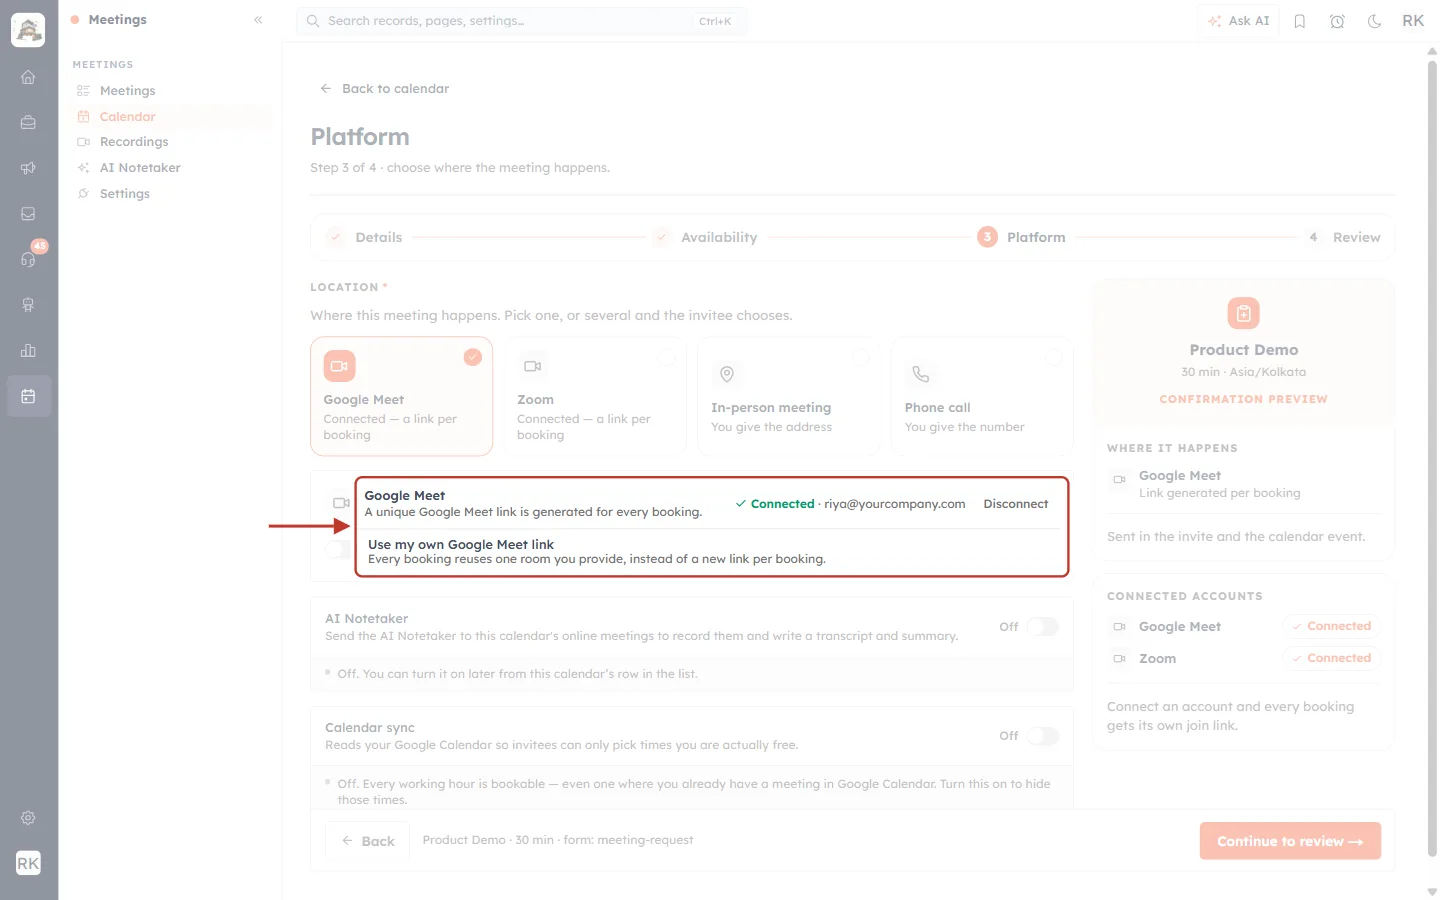Collapse the Meetings sidebar with the double chevron
The width and height of the screenshot is (1440, 900).
258,20
